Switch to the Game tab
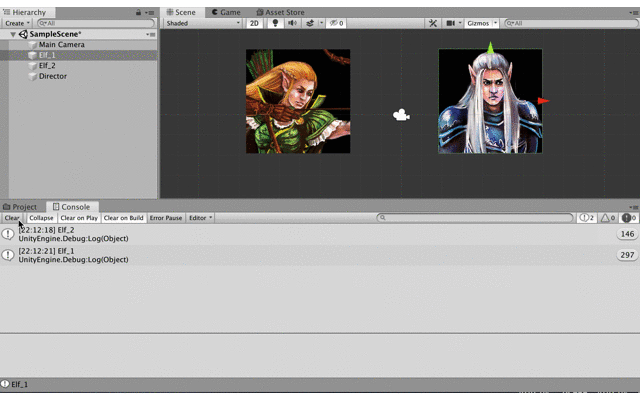This screenshot has width=640, height=400. [x=225, y=12]
